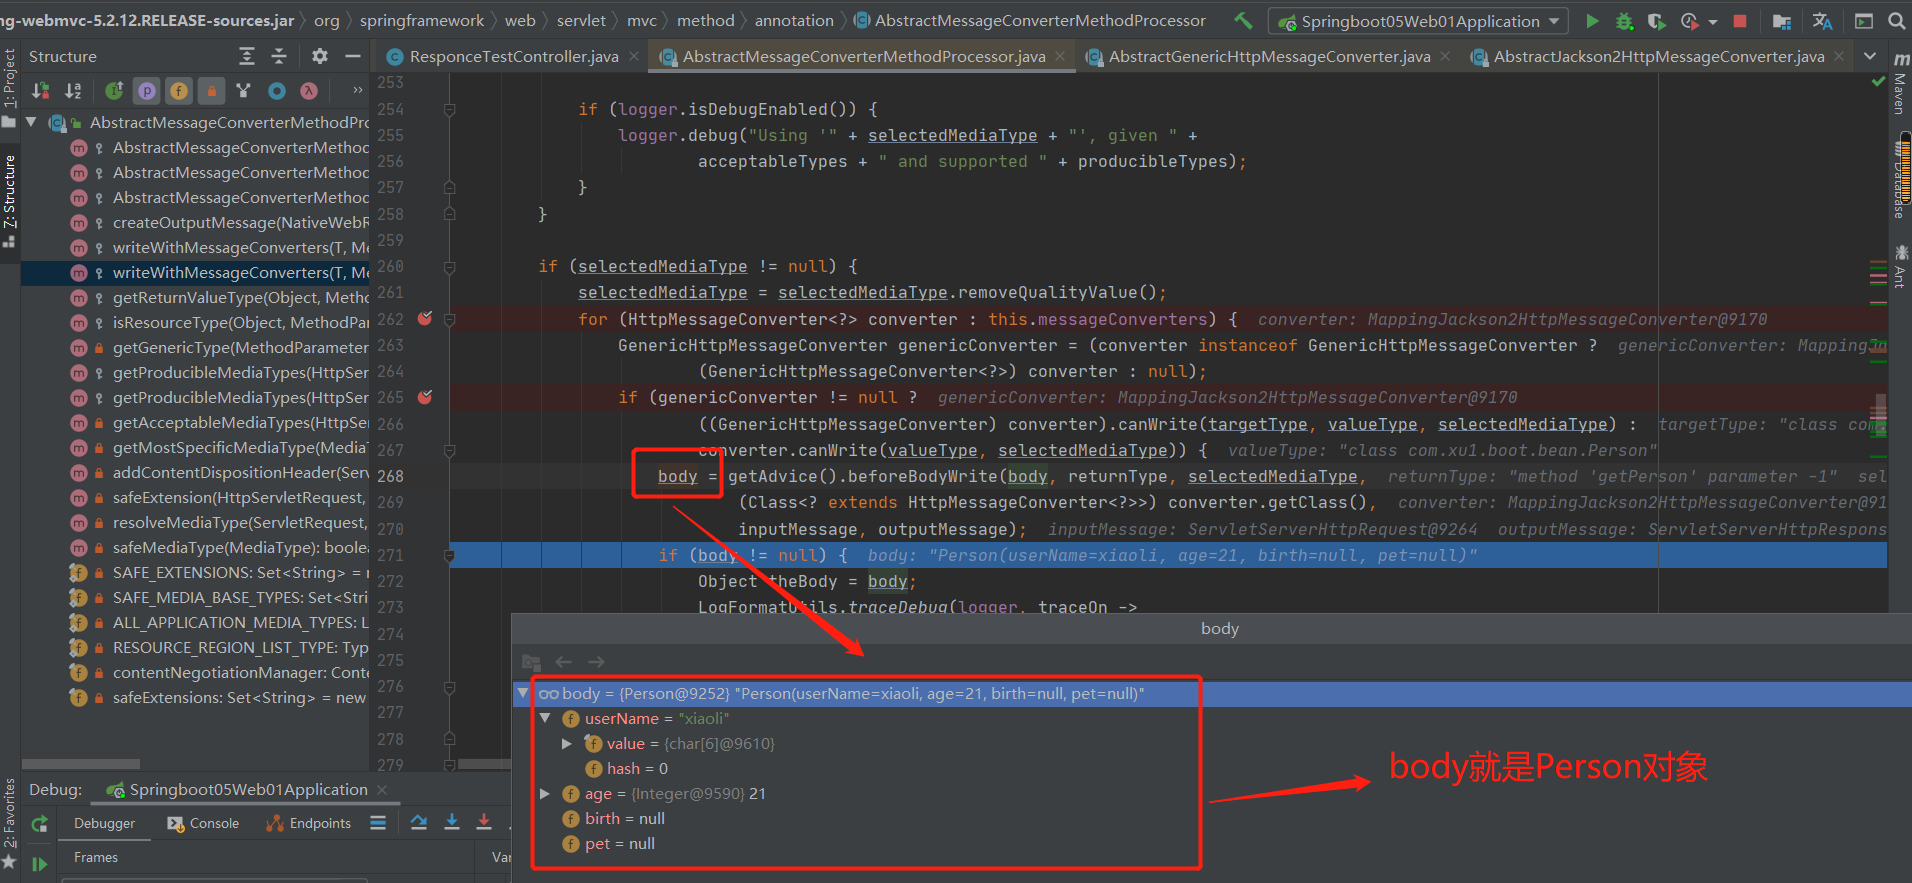1912x883 pixels.
Task: Close the Springboot05Web01Application debug session tab
Action: (381, 790)
